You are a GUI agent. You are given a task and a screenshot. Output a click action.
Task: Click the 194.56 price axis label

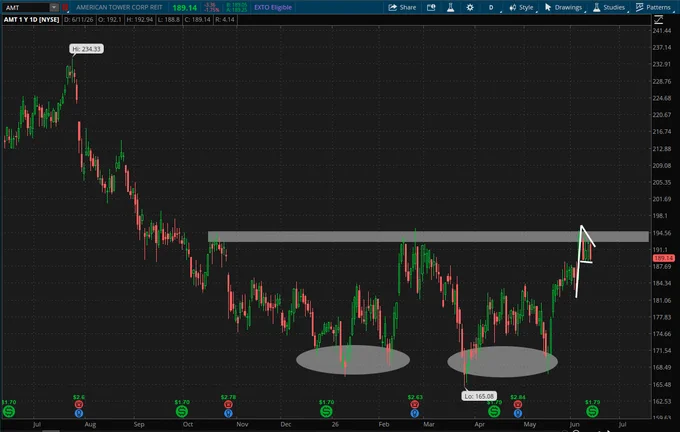[661, 233]
